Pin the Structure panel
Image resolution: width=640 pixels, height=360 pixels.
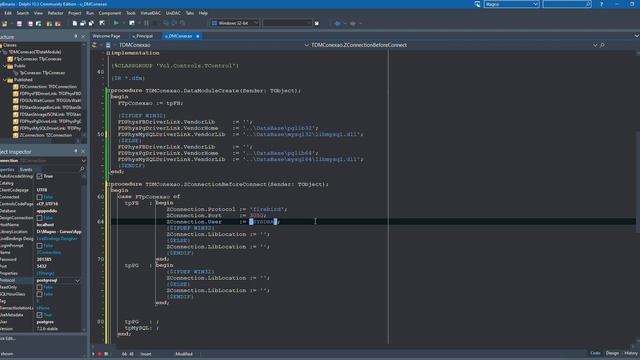pos(76,37)
